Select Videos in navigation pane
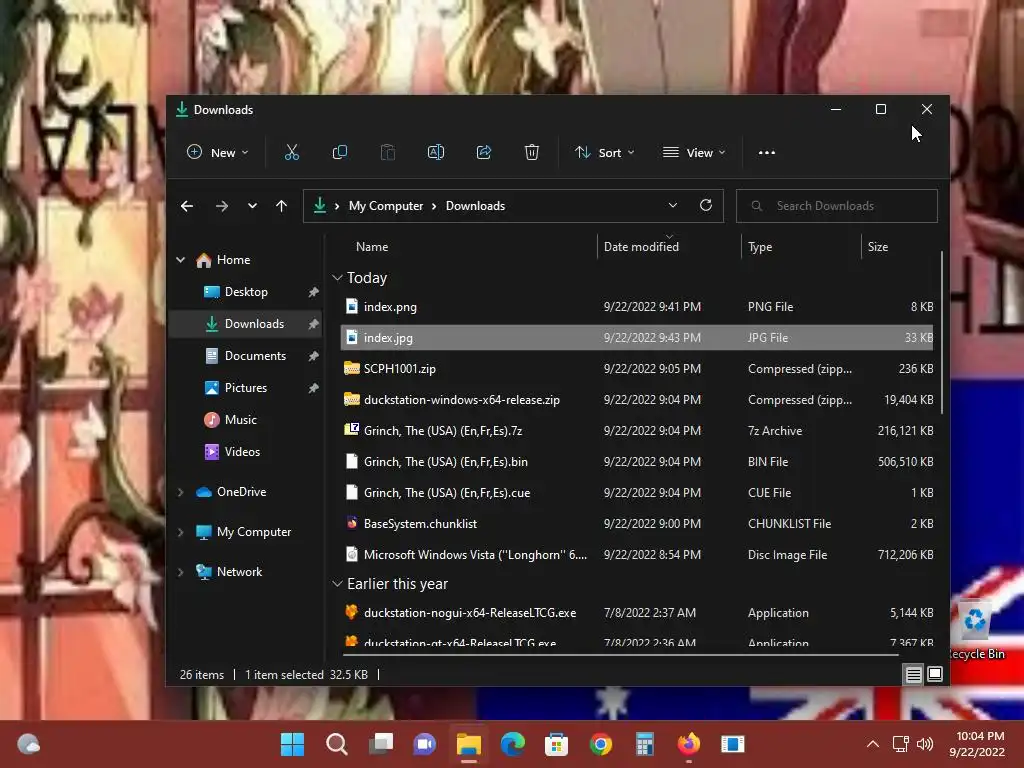1024x768 pixels. 246,452
